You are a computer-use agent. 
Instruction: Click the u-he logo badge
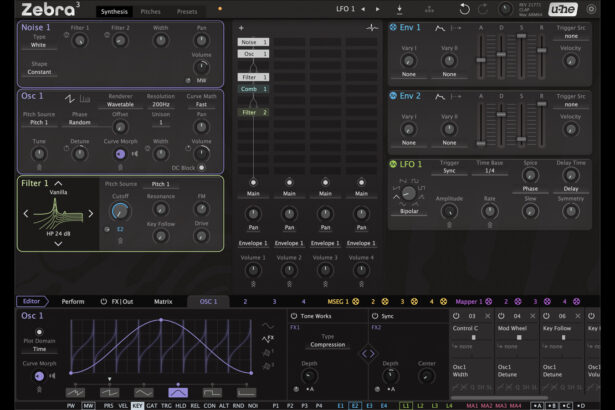pyautogui.click(x=563, y=9)
